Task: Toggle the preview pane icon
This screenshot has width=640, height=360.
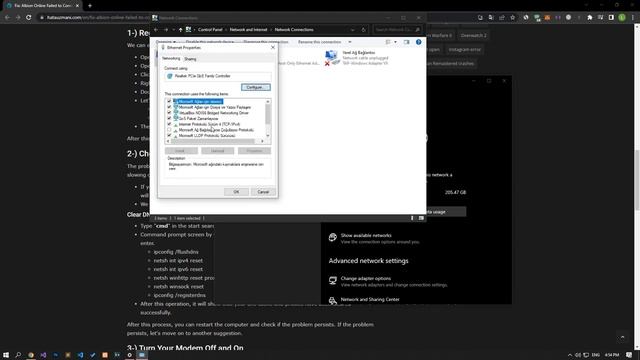Action: (x=406, y=42)
